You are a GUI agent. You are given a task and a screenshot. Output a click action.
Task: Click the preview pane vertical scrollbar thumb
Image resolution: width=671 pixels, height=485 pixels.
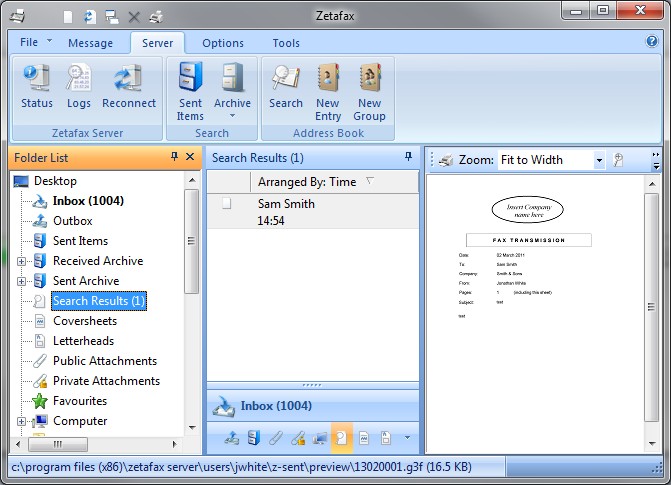651,307
